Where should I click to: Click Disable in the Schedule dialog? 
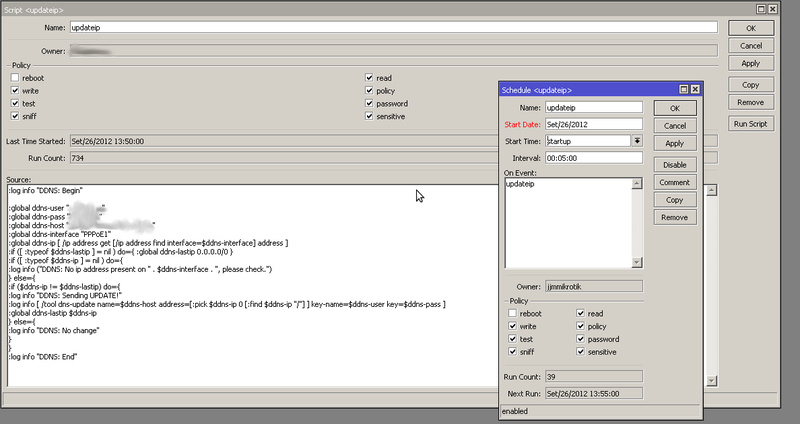(x=675, y=165)
